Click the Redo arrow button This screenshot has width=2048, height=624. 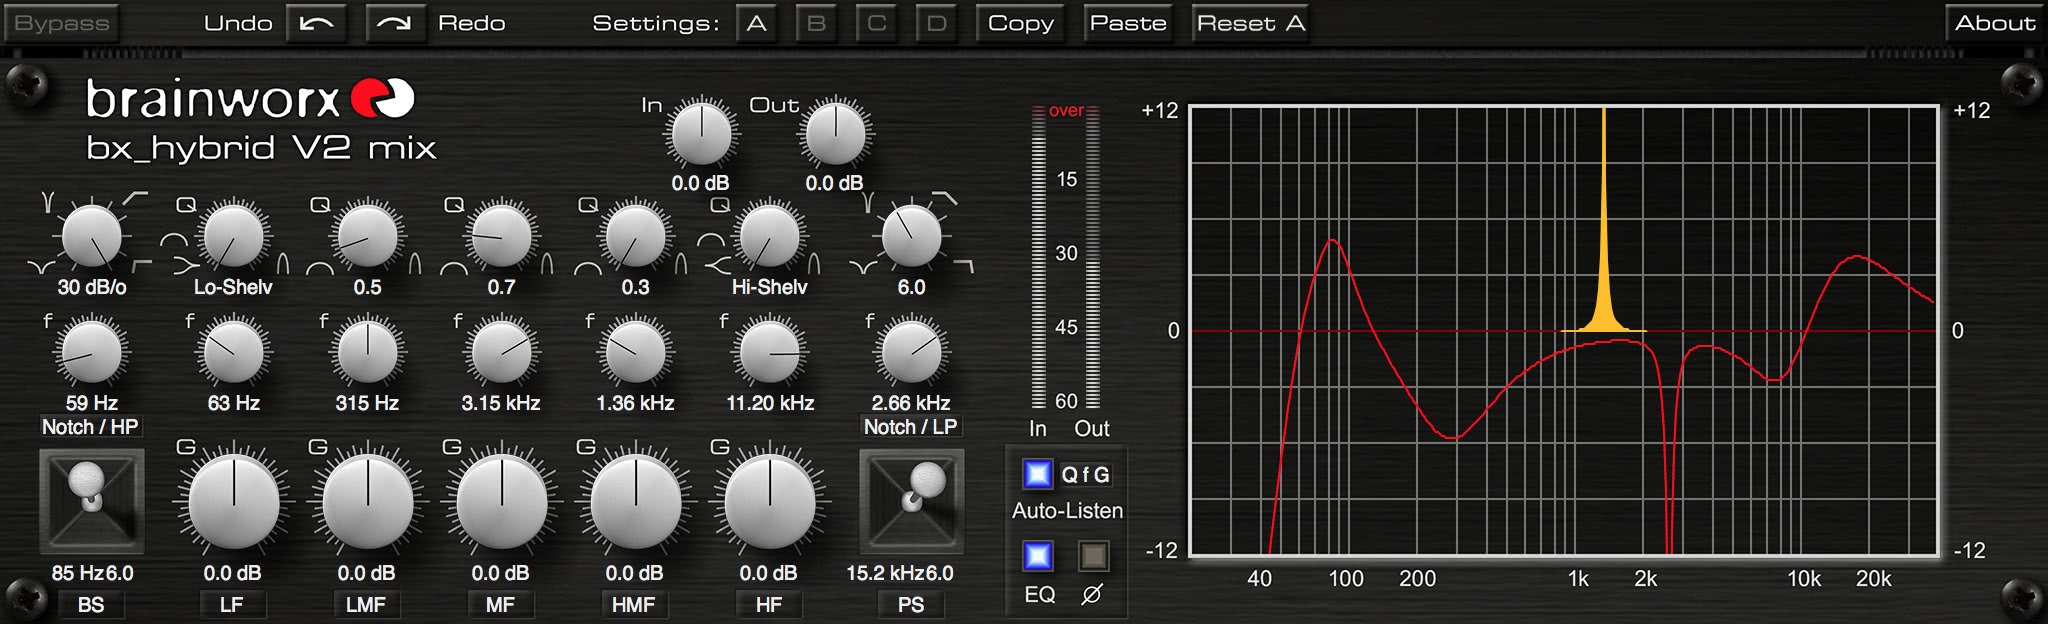pos(395,23)
